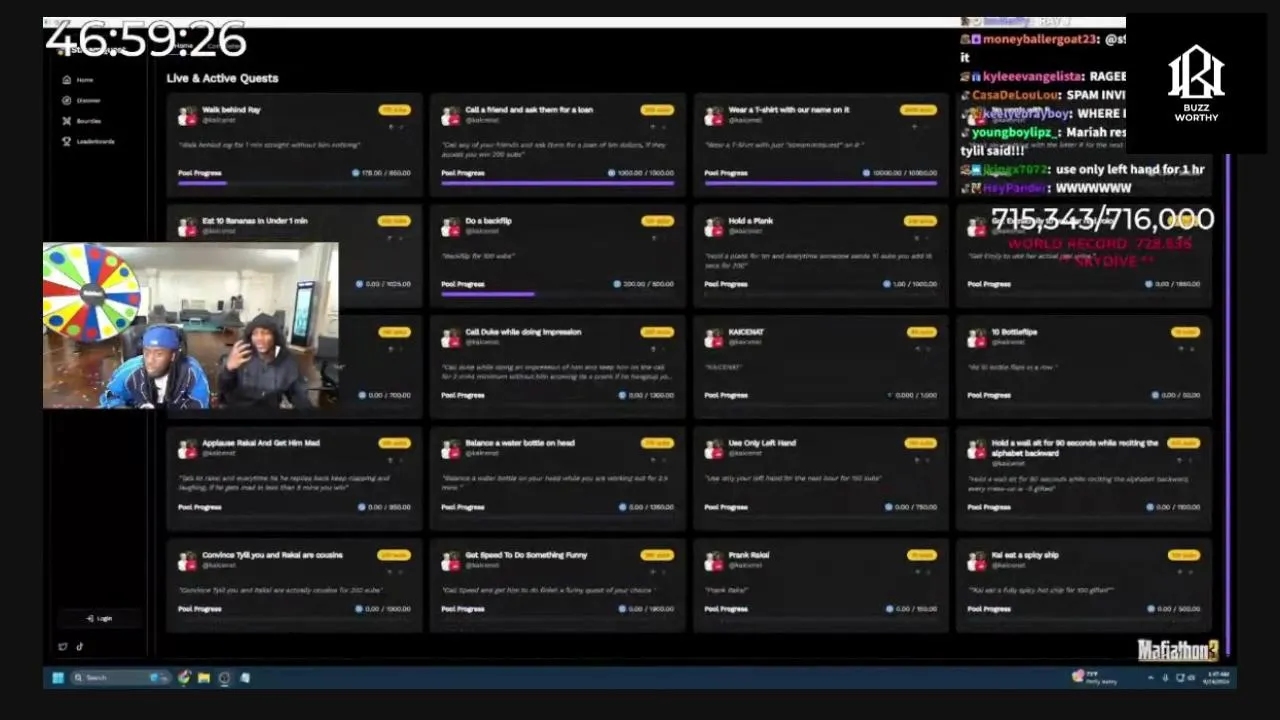The image size is (1280, 720).
Task: Click the webcam overlay with spinning wheel
Action: point(190,326)
